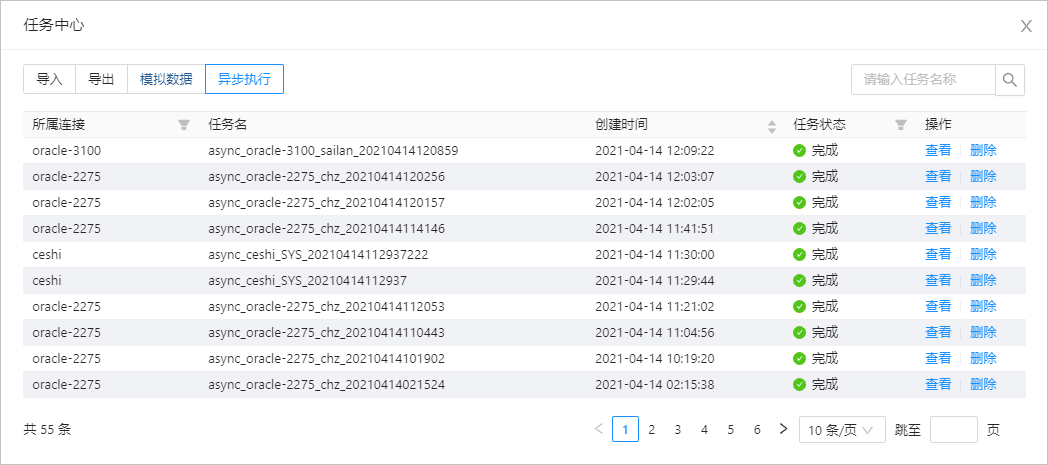The width and height of the screenshot is (1048, 465).
Task: Switch to the 导入 tab
Action: (49, 79)
